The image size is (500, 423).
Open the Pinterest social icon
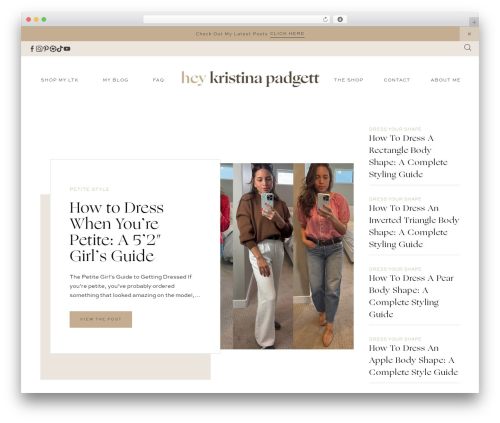tap(46, 49)
